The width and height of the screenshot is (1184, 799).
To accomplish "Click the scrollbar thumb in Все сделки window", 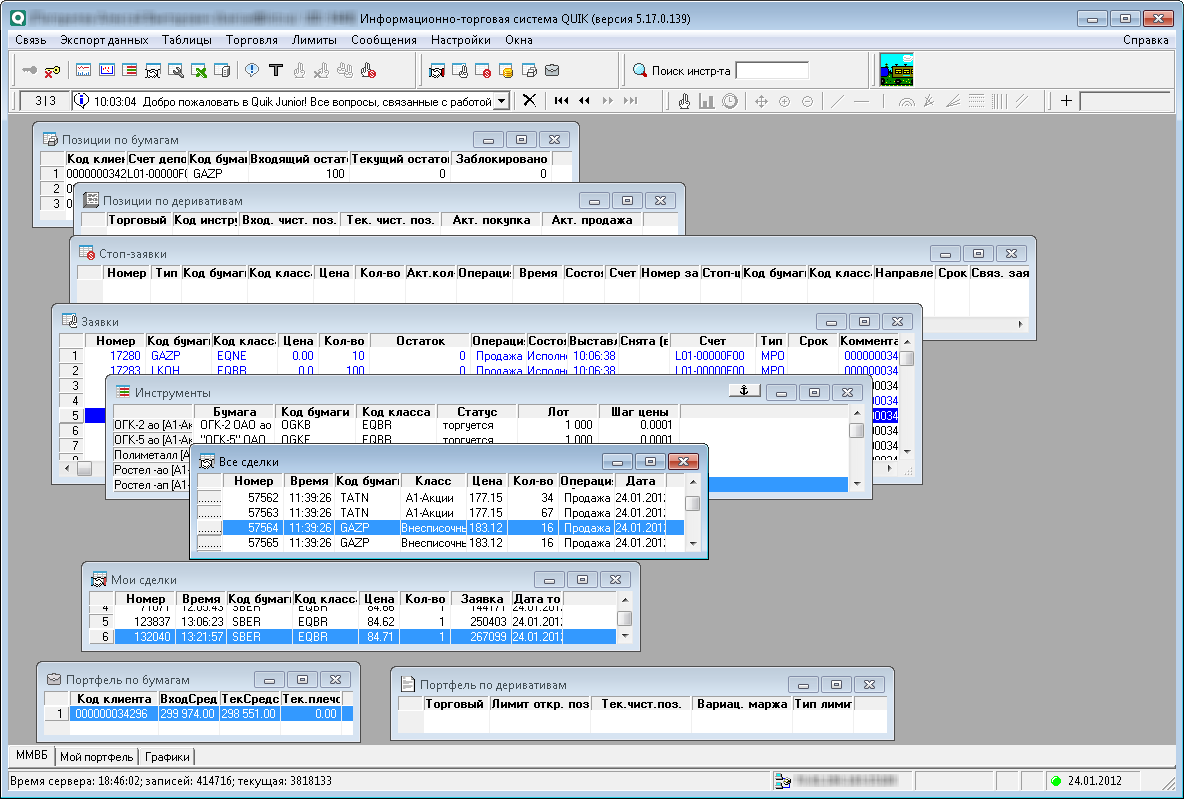I will pyautogui.click(x=692, y=503).
